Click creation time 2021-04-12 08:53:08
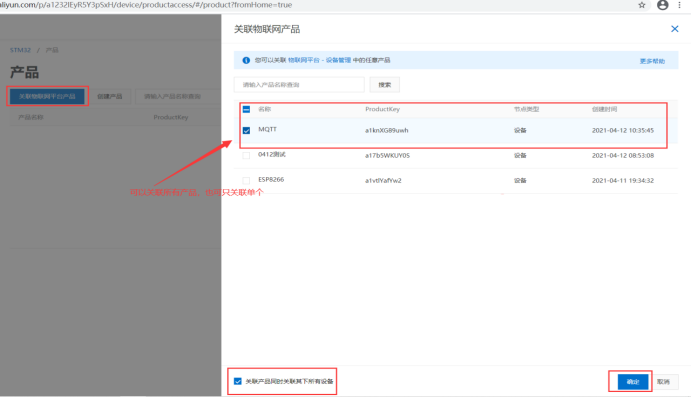The width and height of the screenshot is (692, 398). 623,155
